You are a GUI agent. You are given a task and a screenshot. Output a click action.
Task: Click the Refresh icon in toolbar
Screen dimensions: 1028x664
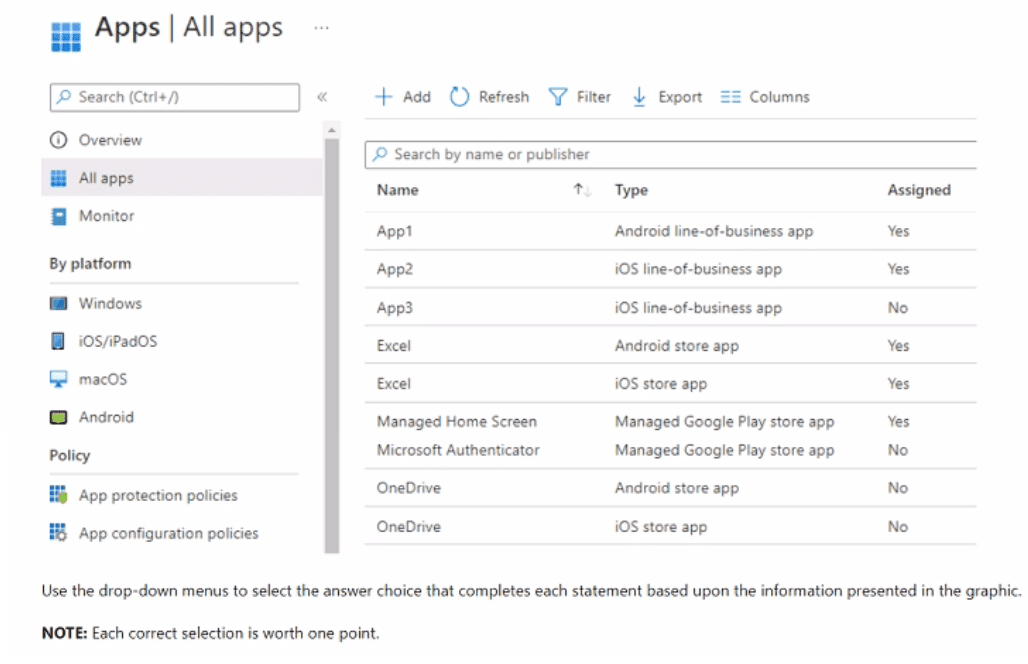coord(459,97)
